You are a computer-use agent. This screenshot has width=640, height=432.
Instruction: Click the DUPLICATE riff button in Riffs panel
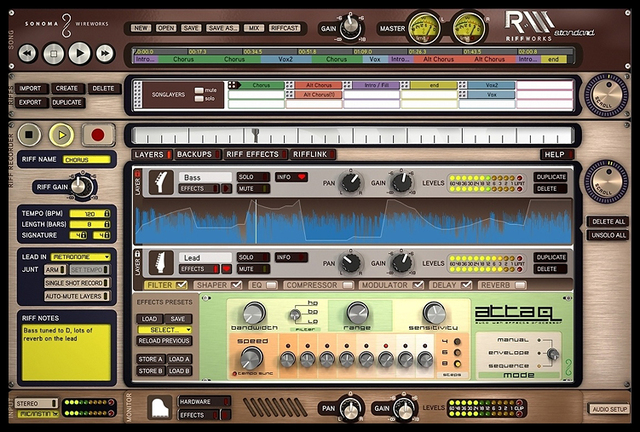tap(68, 102)
